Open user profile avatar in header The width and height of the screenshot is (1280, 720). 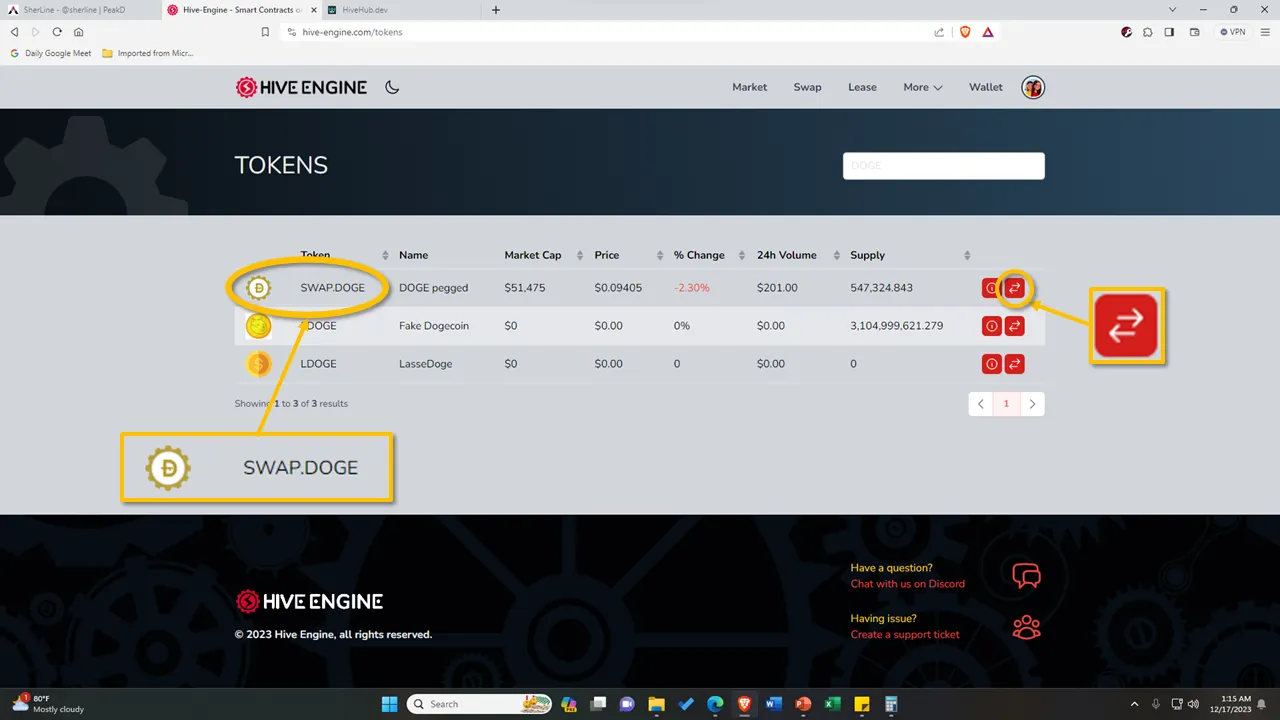1033,87
